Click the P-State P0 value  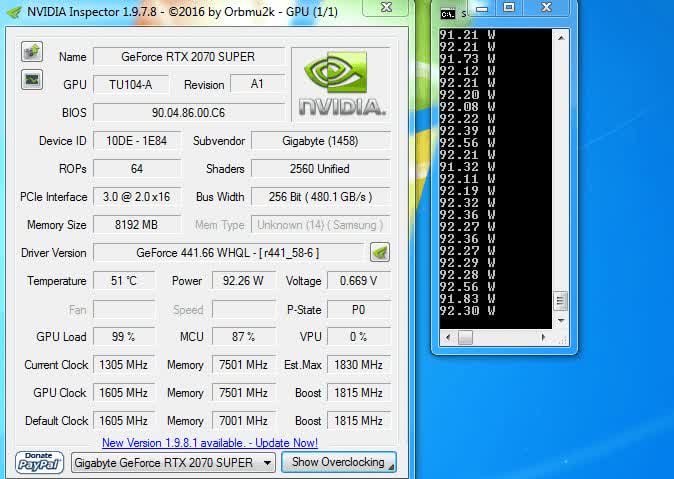[359, 310]
